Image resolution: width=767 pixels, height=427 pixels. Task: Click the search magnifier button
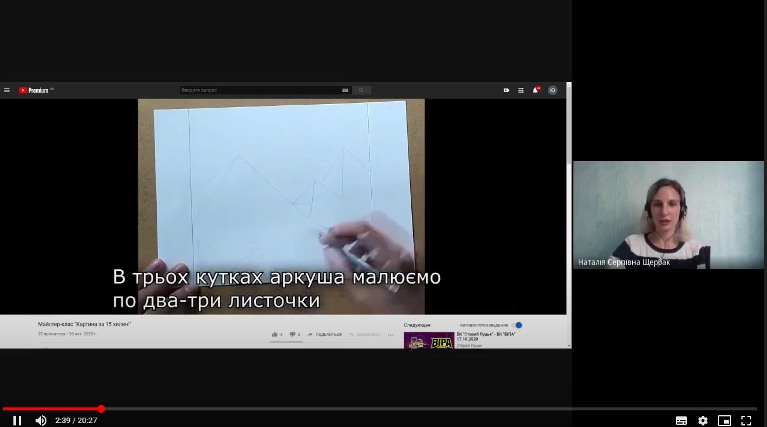click(x=361, y=90)
